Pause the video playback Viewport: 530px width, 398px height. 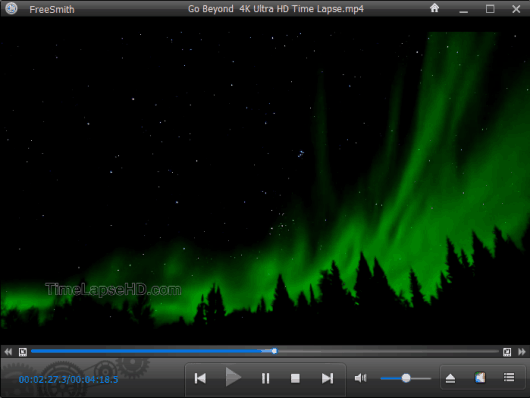[265, 378]
